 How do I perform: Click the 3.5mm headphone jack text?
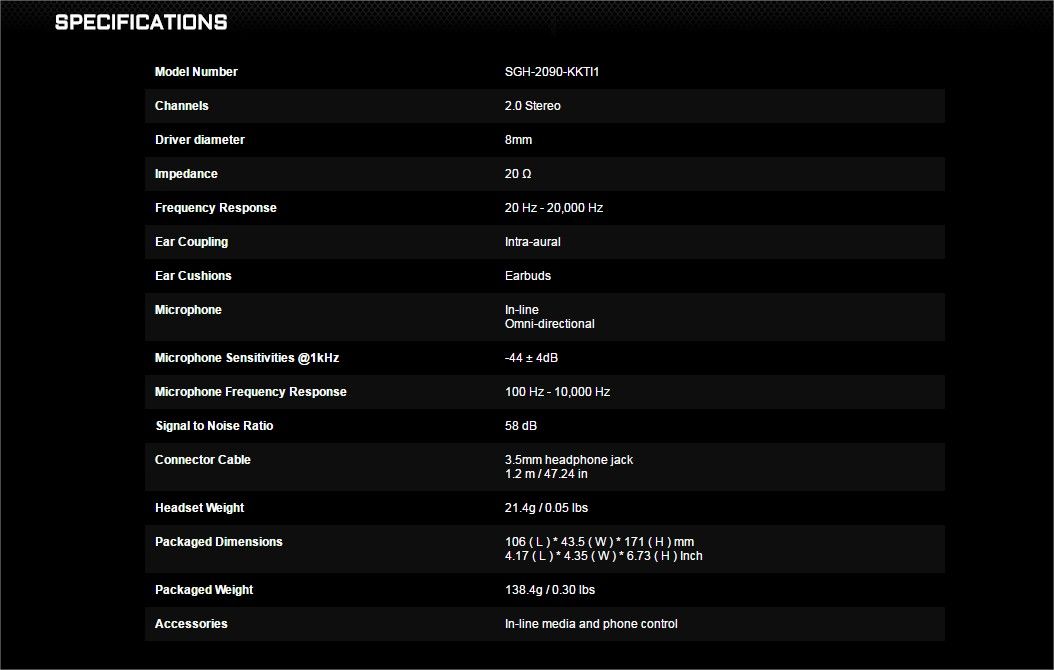(x=569, y=460)
